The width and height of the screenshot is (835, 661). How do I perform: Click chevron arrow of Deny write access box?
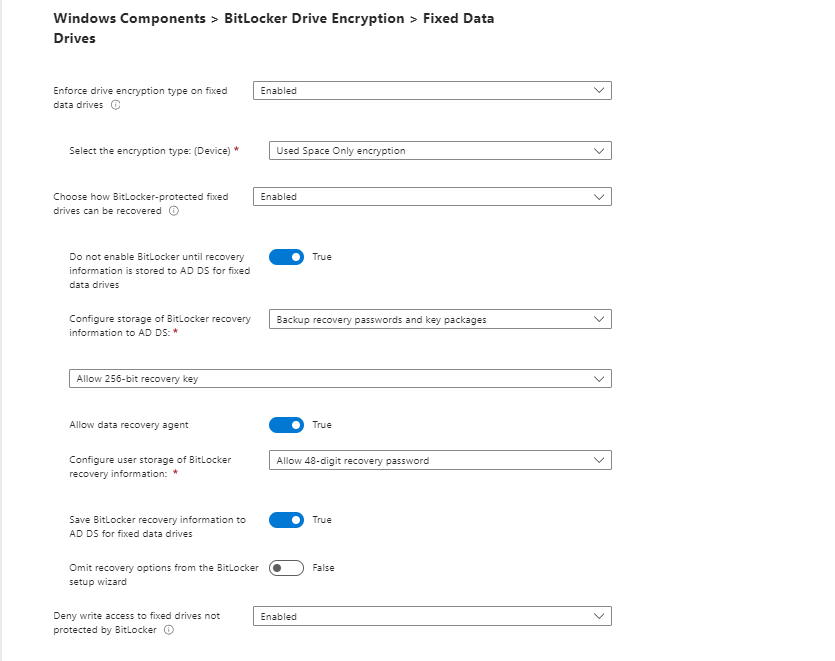pos(599,616)
